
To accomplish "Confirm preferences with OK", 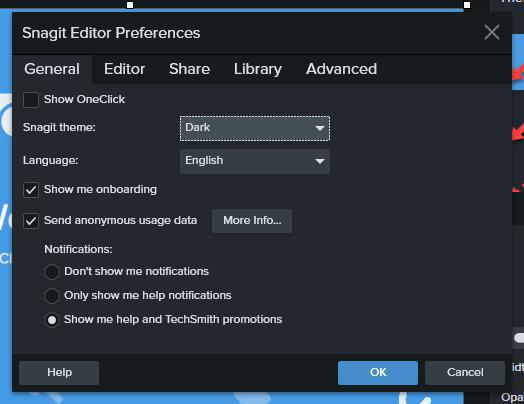I will tap(378, 373).
